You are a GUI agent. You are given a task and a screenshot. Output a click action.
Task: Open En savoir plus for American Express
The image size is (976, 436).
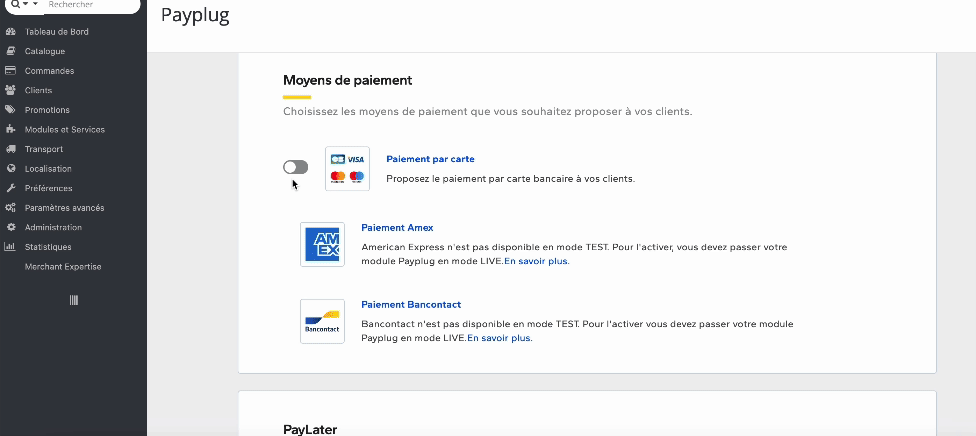[537, 261]
